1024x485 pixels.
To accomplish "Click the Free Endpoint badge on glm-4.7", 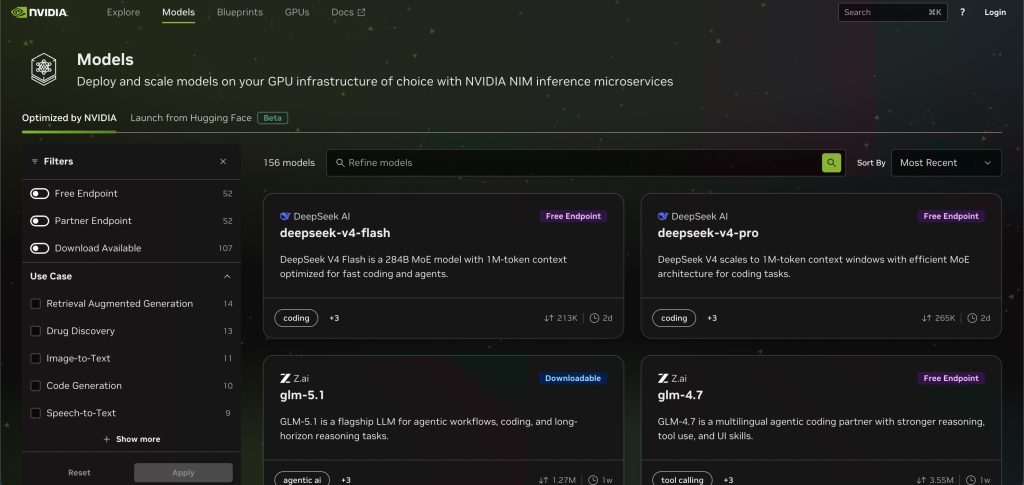I will (x=951, y=378).
